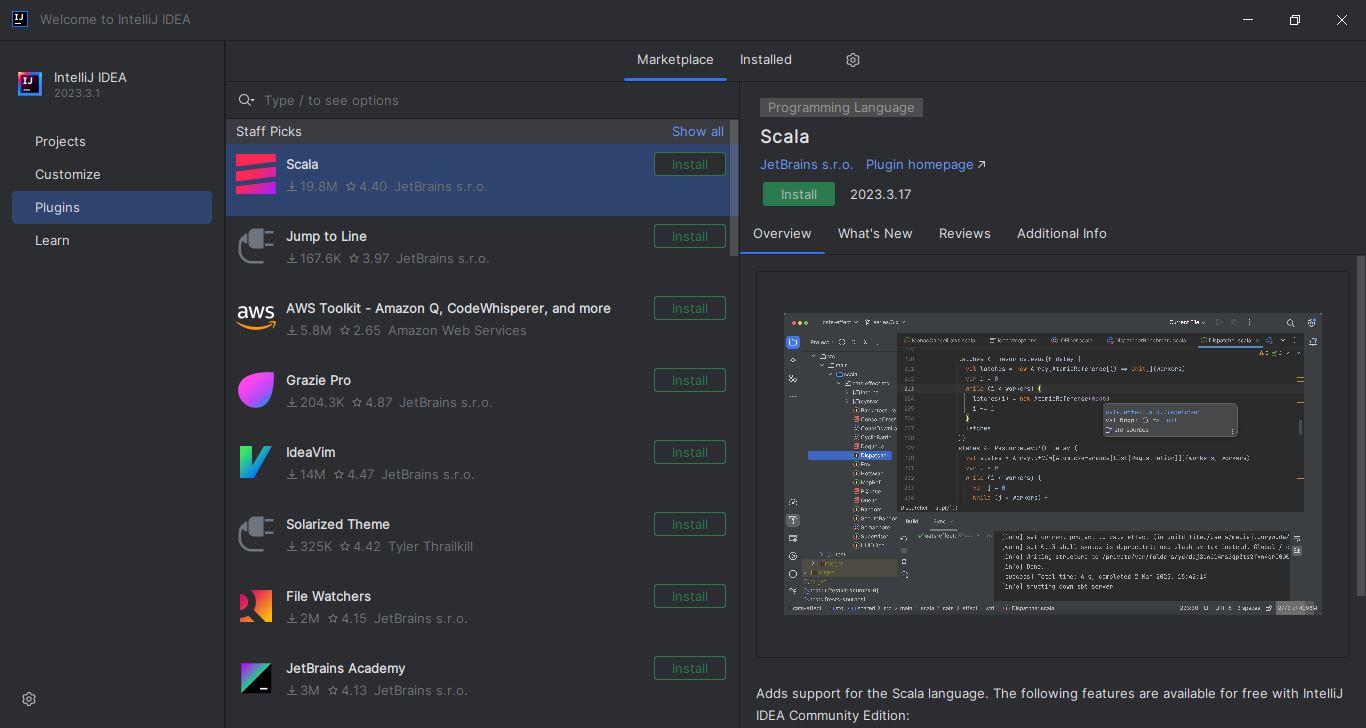Click Tyler Thrailkill author name

coord(430,546)
